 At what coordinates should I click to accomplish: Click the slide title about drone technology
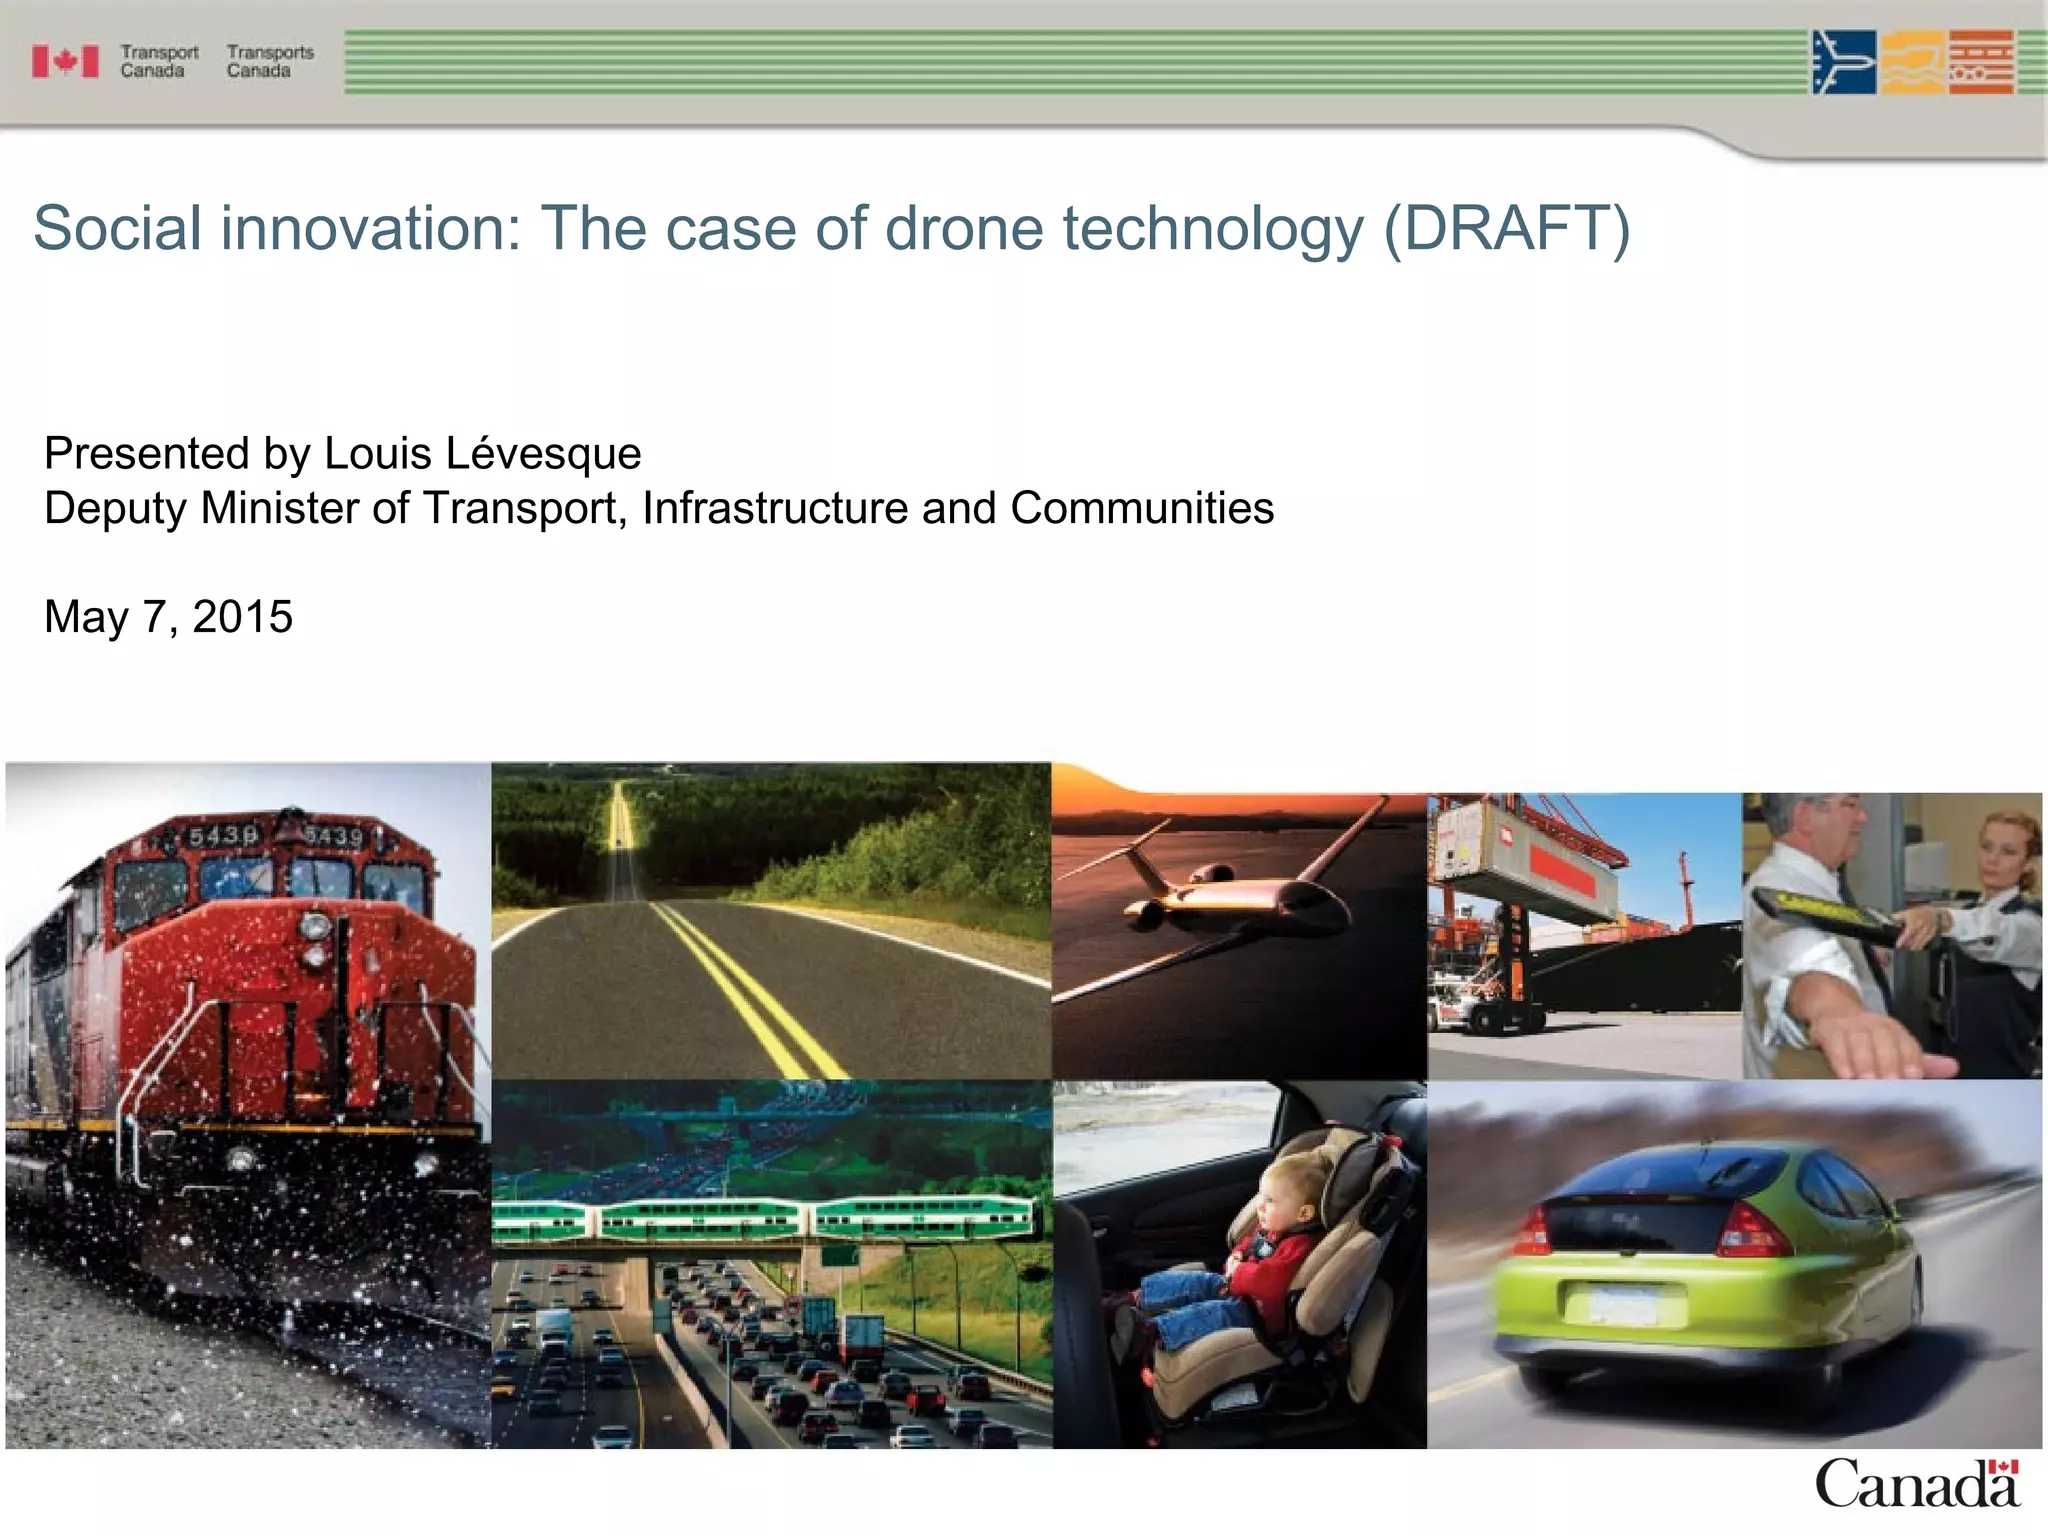pyautogui.click(x=831, y=228)
